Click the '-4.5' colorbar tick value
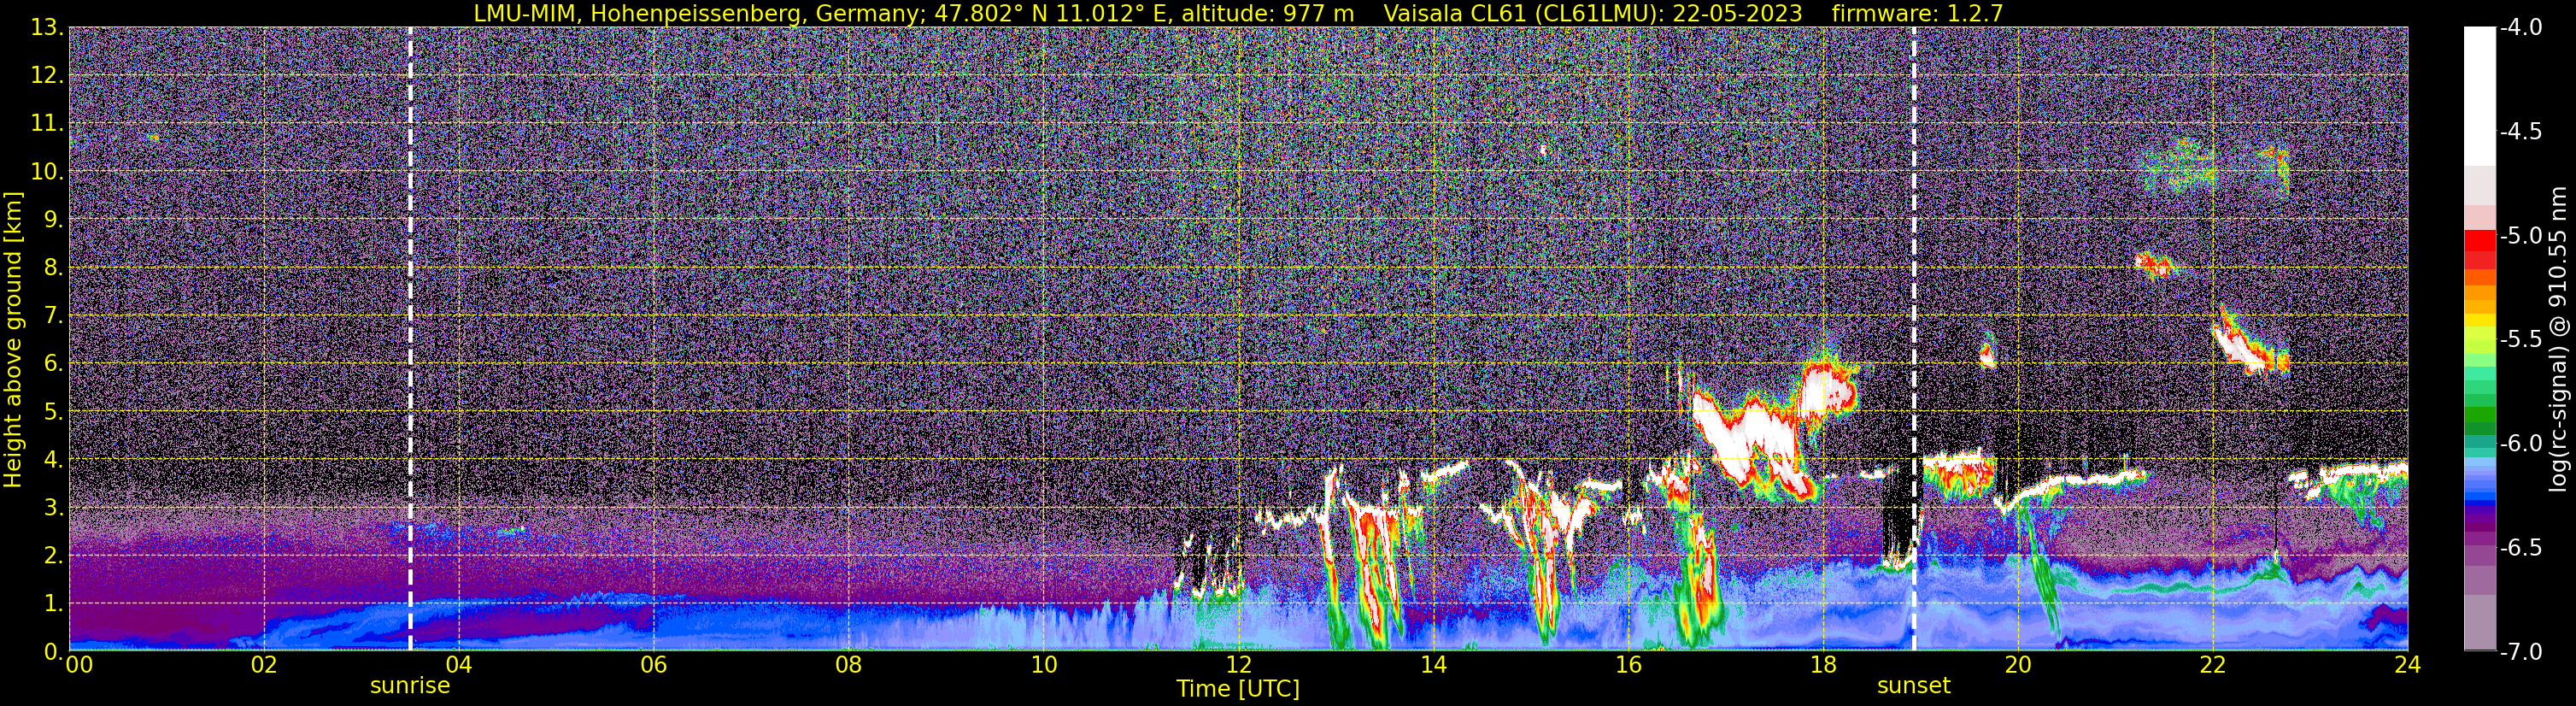This screenshot has height=706, width=2576. coord(2520,132)
